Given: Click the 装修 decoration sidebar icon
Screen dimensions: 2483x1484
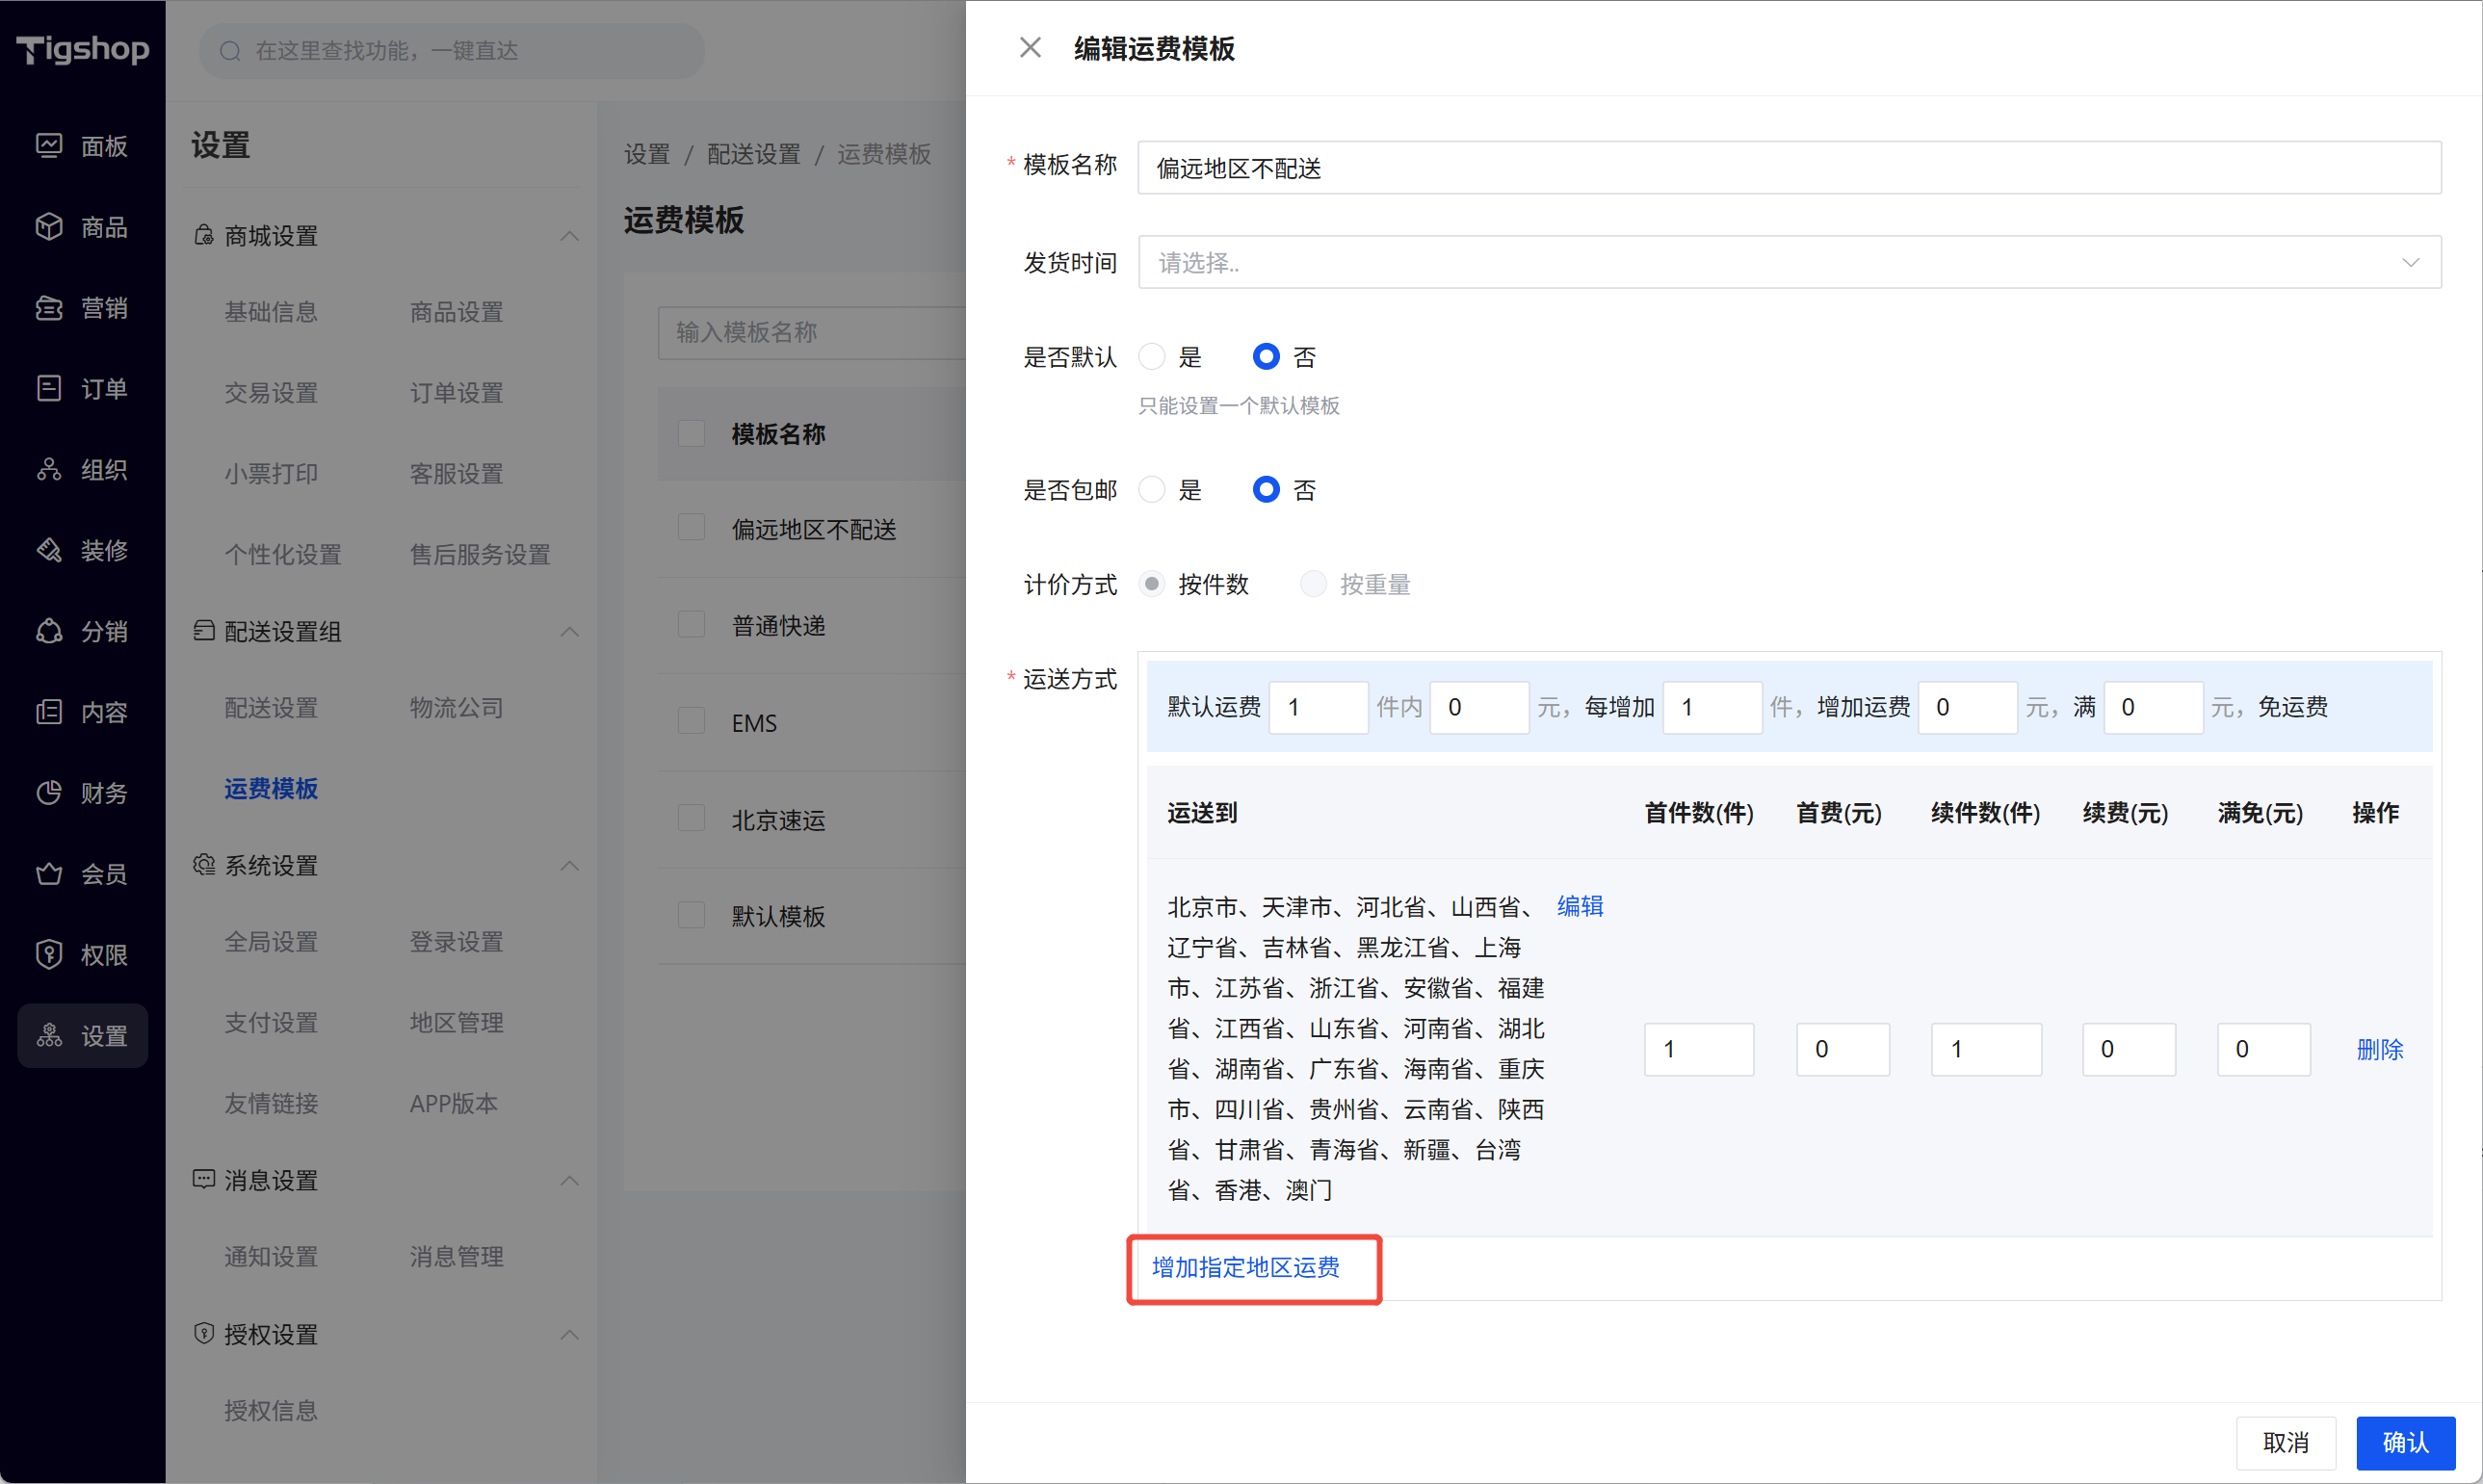Looking at the screenshot, I should 49,550.
